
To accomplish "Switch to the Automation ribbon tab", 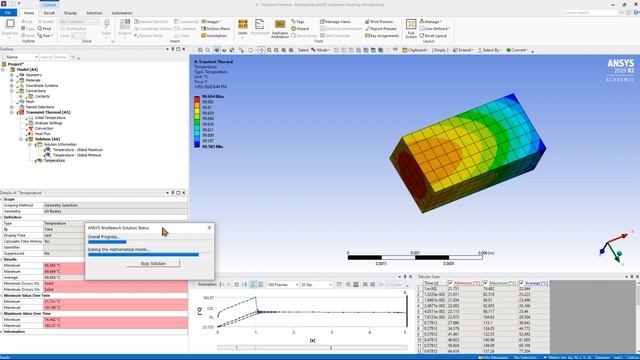I will [x=122, y=13].
